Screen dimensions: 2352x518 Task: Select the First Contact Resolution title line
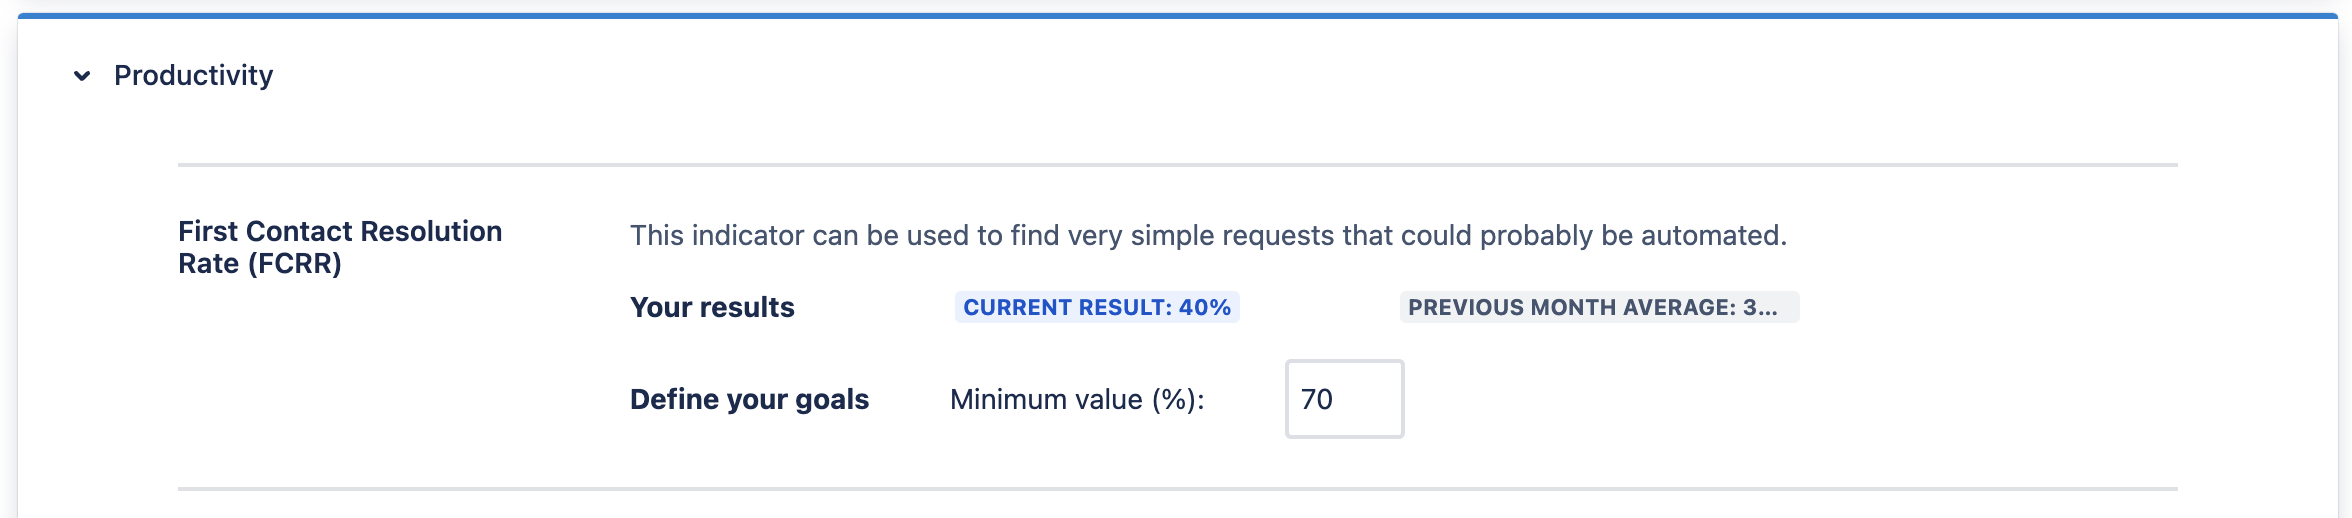[340, 231]
